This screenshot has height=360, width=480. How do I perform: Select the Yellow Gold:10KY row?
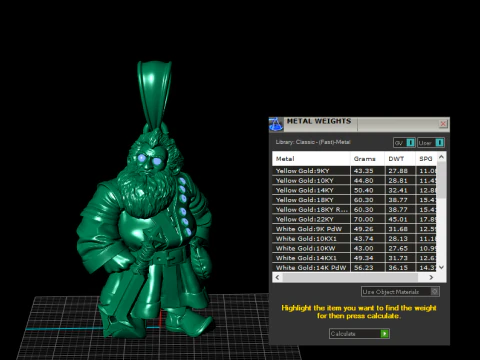coord(354,180)
